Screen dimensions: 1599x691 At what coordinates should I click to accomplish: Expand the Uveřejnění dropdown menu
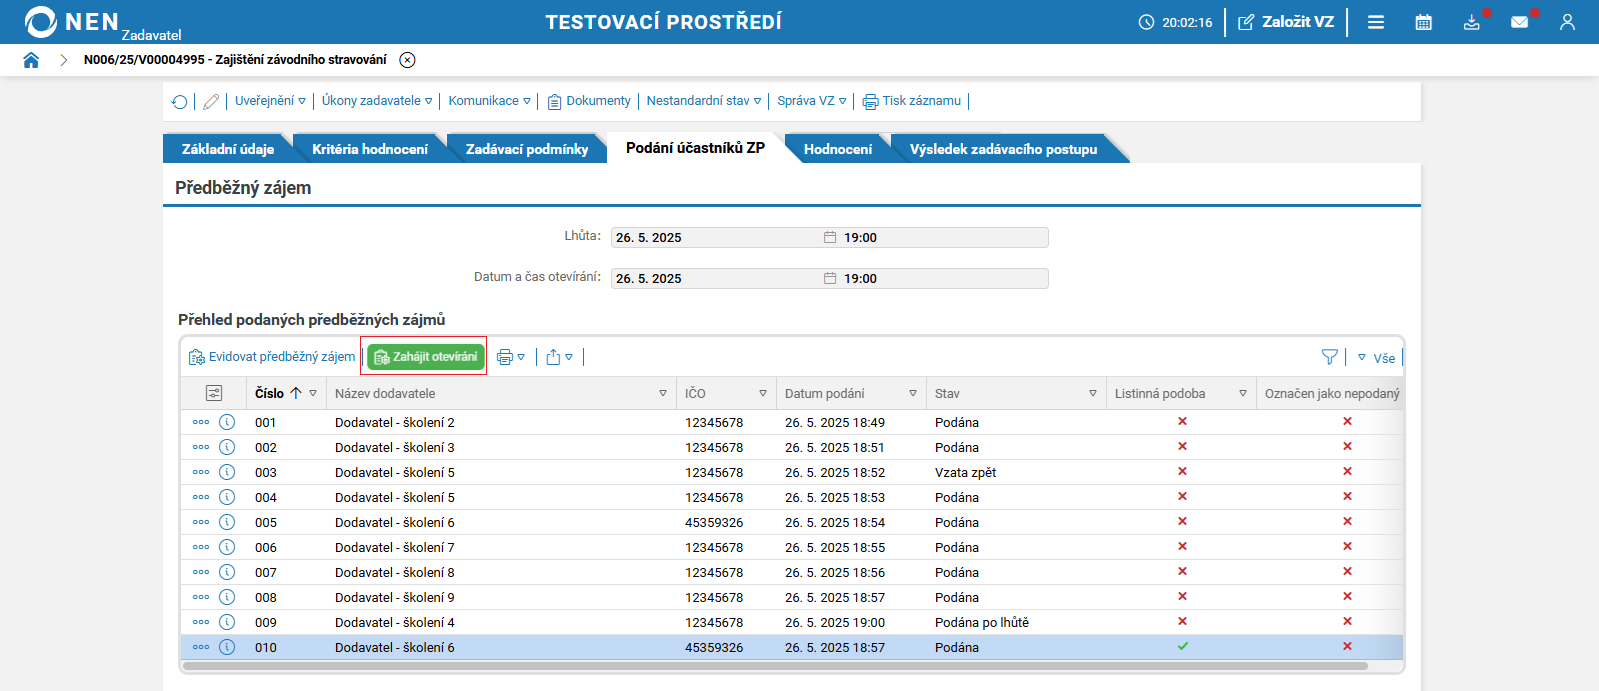[x=270, y=101]
